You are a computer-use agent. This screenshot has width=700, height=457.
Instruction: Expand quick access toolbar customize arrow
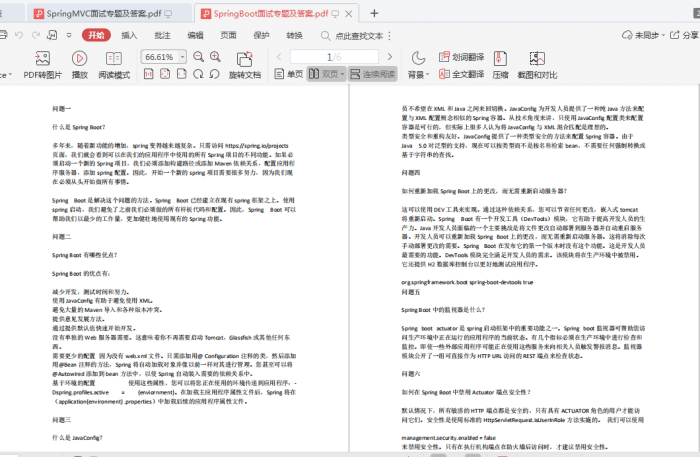69,35
